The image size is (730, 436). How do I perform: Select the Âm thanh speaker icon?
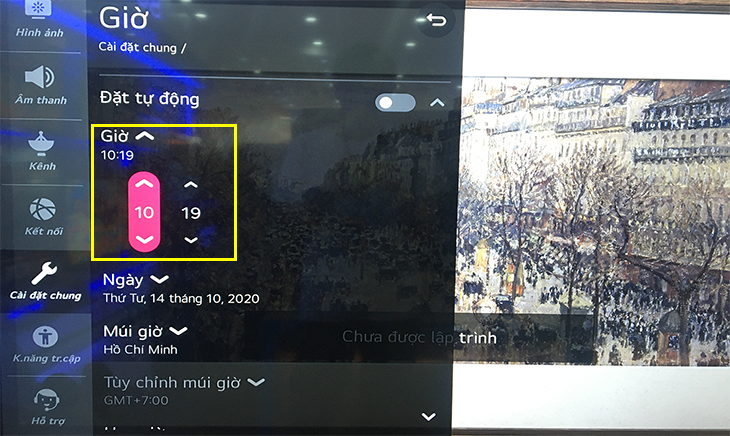pyautogui.click(x=40, y=77)
